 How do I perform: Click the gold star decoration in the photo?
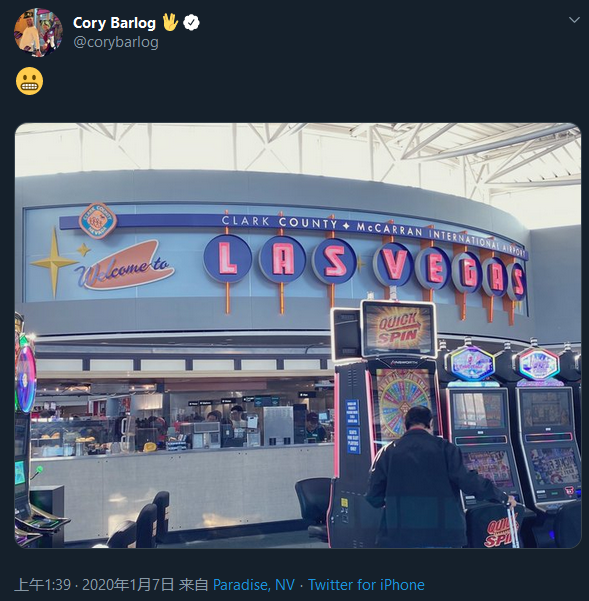(54, 263)
